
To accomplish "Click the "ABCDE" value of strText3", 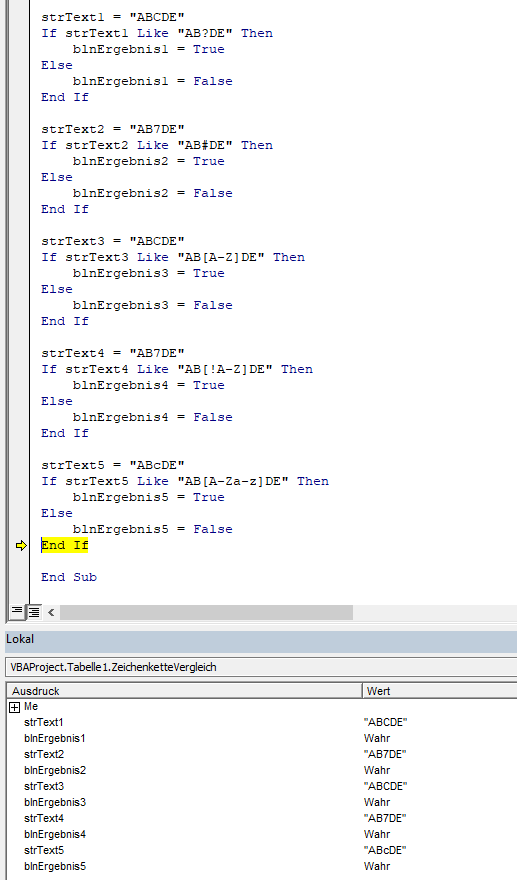I will 385,786.
